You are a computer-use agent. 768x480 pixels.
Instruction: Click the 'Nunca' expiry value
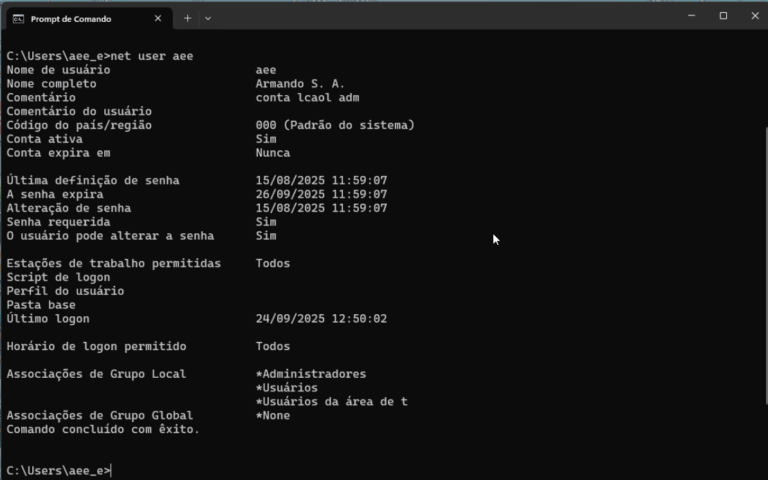273,153
